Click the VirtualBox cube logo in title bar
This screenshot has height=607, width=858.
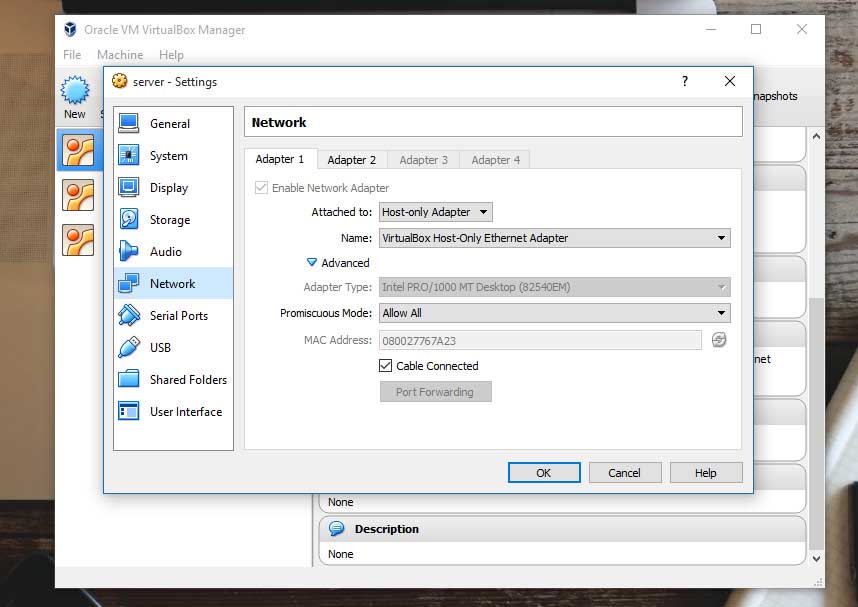(70, 29)
